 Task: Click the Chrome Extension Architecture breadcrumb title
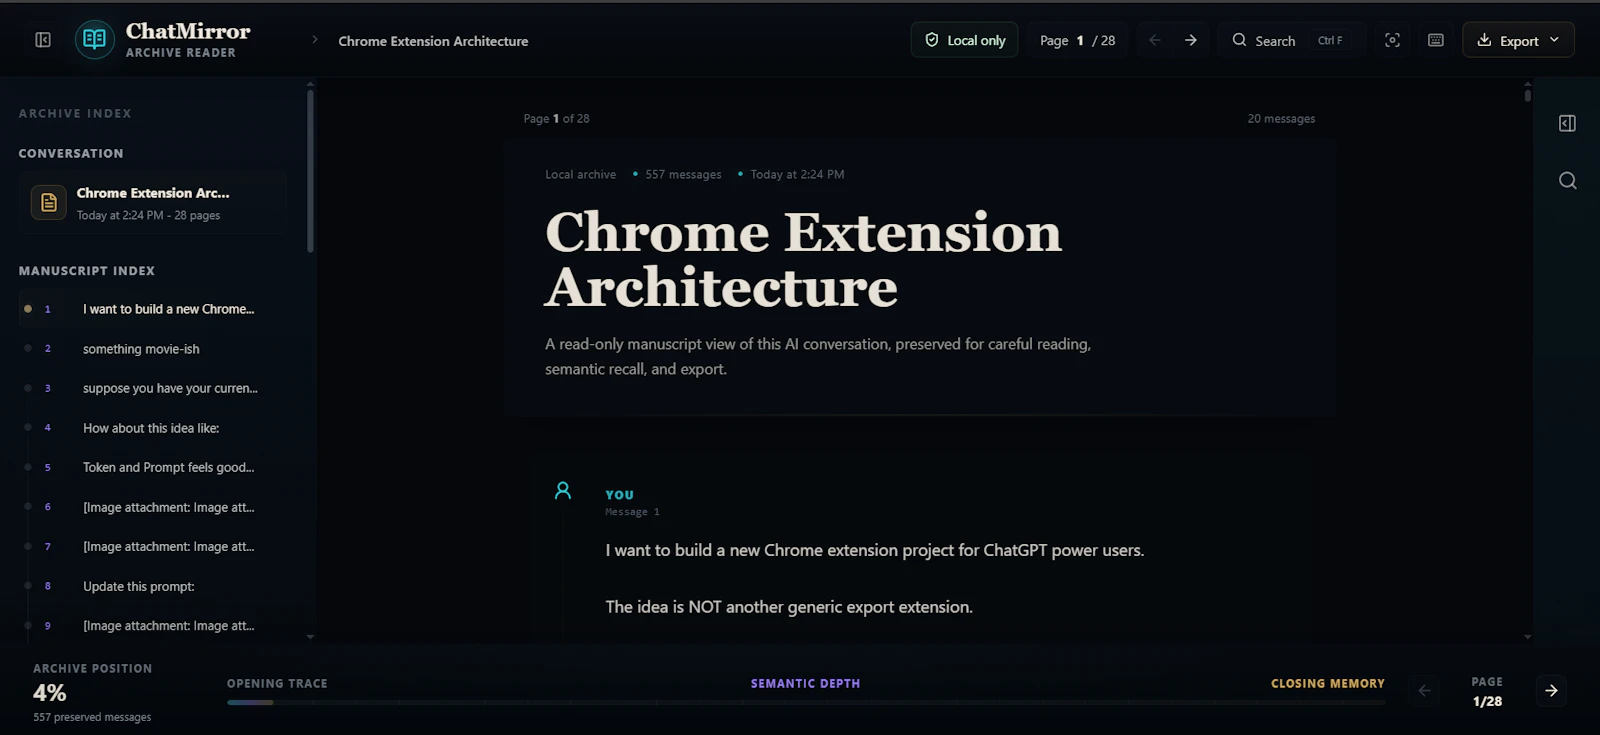coord(433,41)
